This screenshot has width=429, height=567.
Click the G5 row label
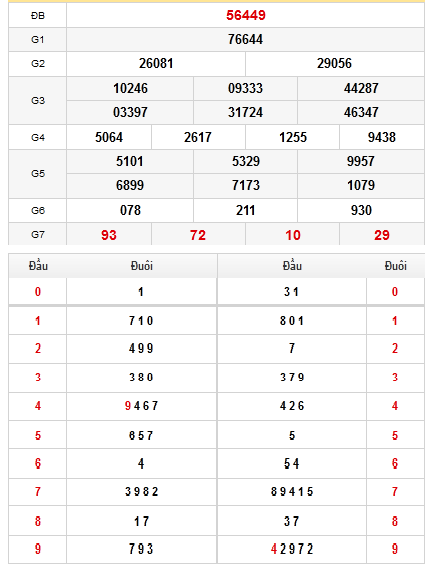tap(38, 174)
